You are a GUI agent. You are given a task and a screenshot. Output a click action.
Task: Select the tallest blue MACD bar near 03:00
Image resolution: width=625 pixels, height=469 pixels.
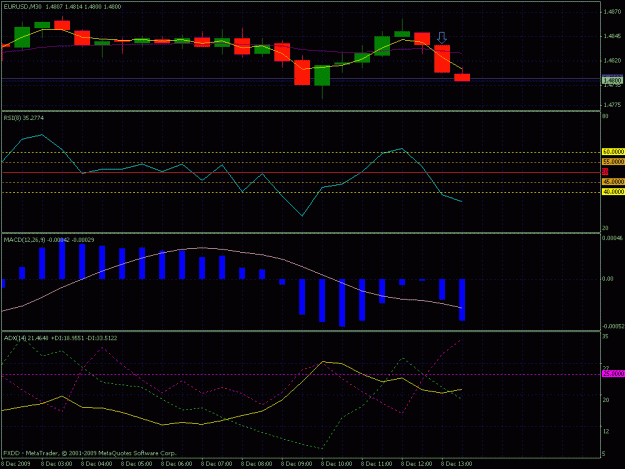62,259
